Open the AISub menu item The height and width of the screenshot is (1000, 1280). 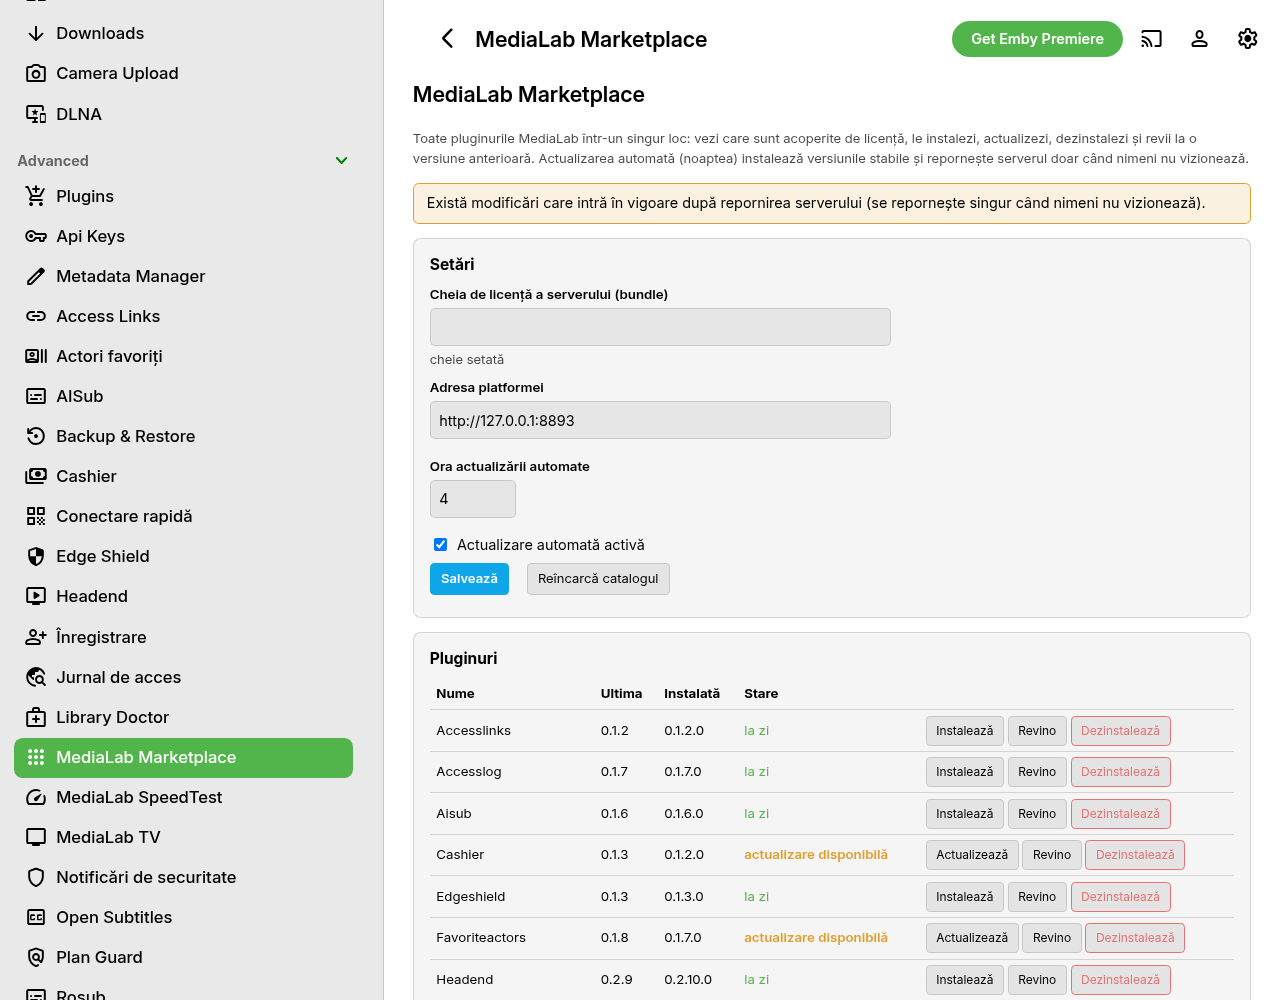(x=184, y=396)
